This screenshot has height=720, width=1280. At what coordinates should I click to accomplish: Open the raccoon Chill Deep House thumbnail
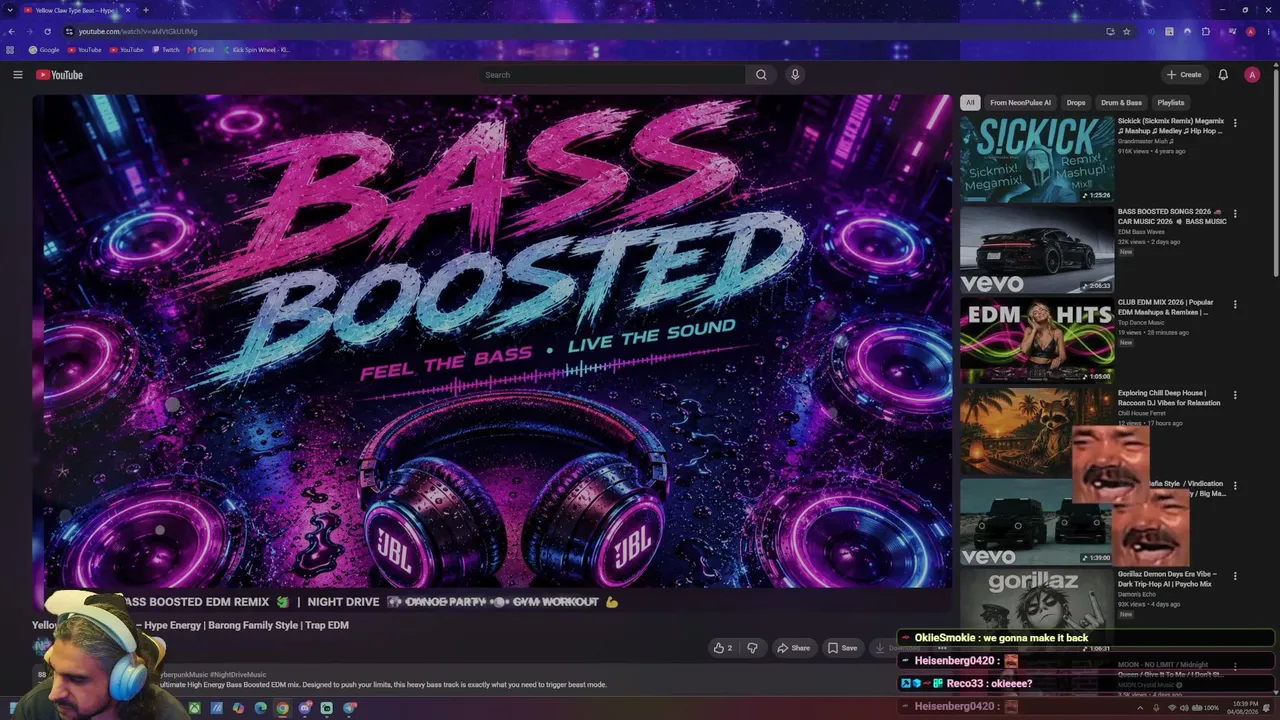[1037, 431]
